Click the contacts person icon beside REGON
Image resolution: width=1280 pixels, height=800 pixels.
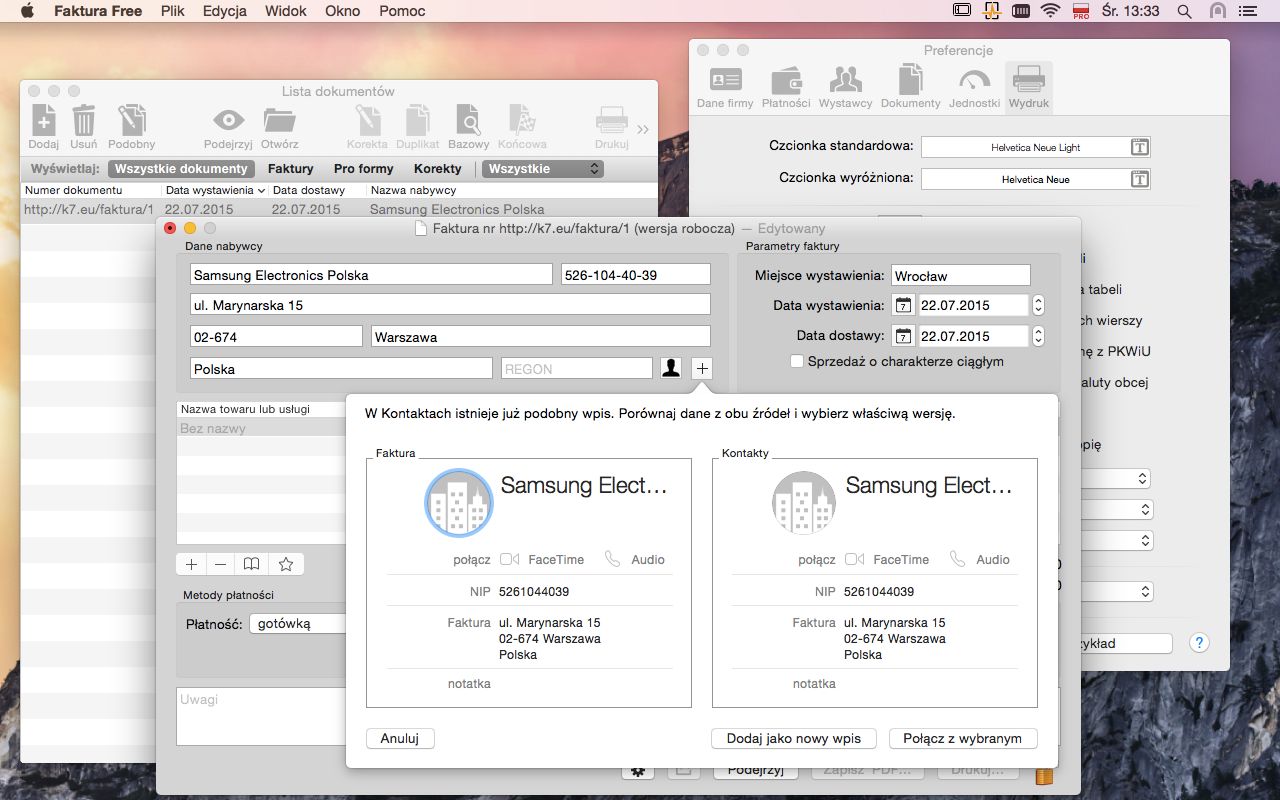pyautogui.click(x=671, y=368)
